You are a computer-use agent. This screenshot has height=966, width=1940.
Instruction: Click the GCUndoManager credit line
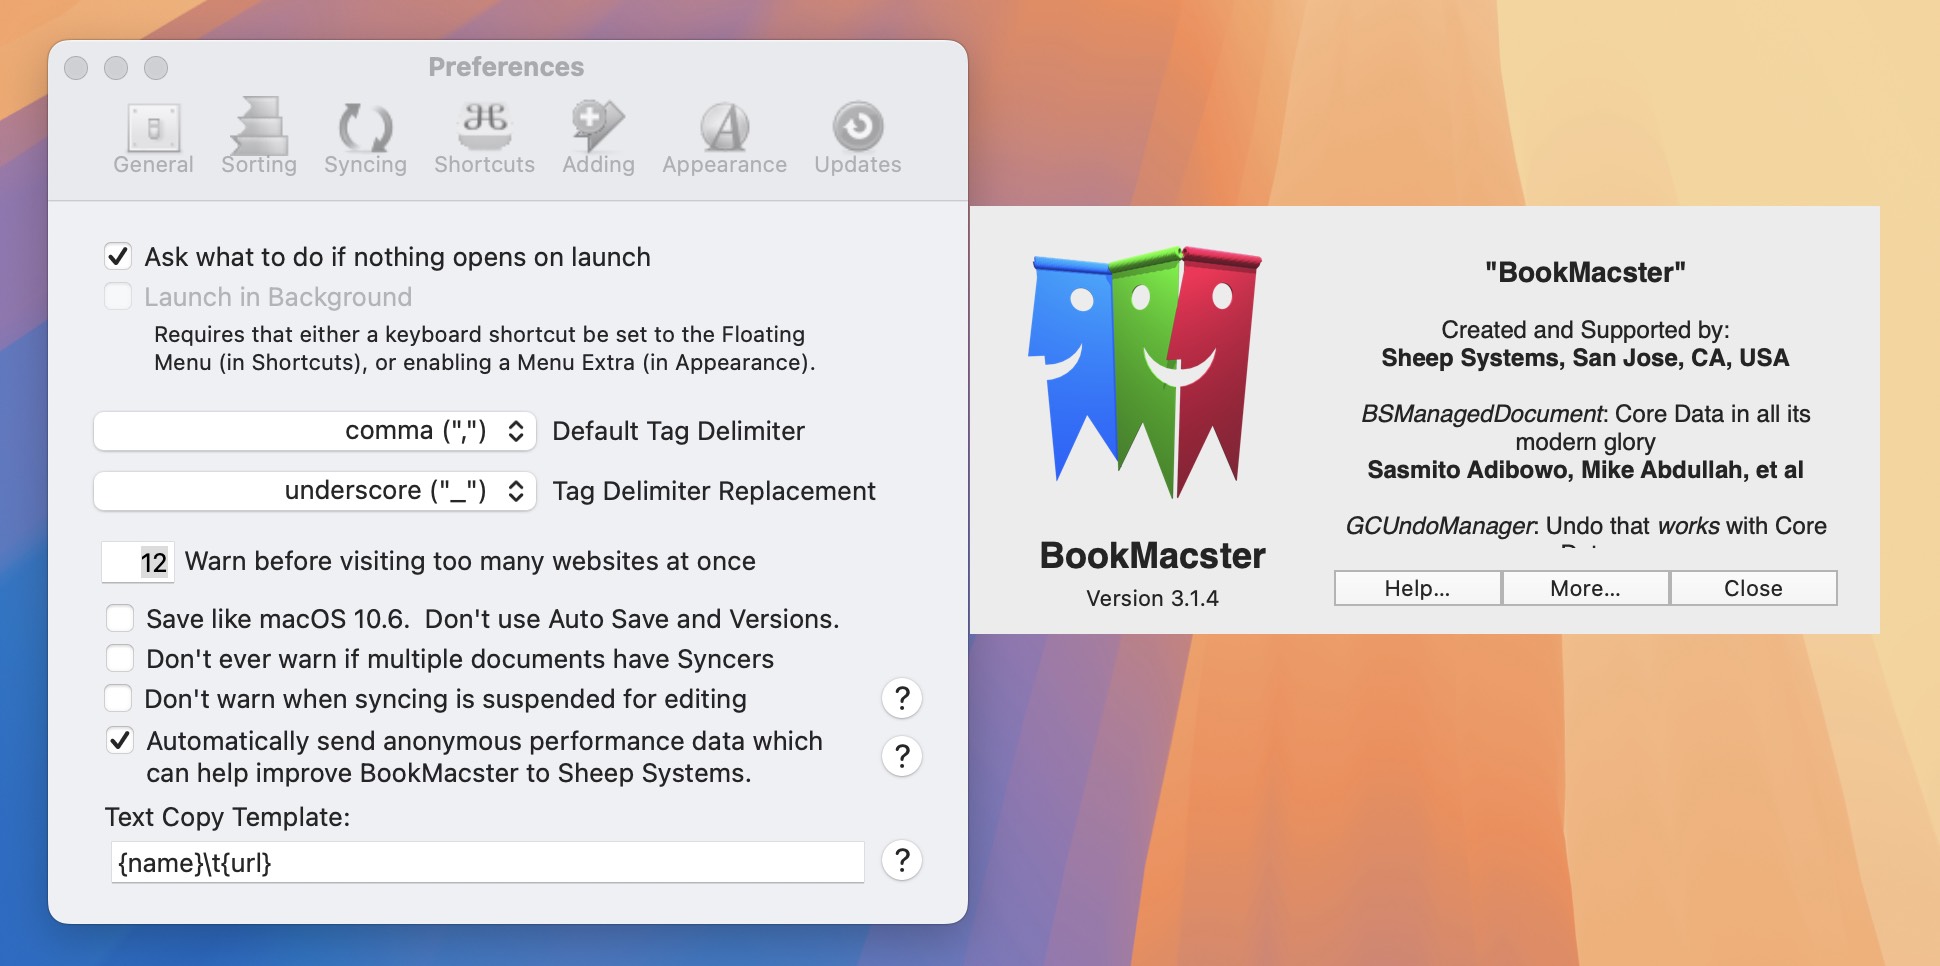1586,526
